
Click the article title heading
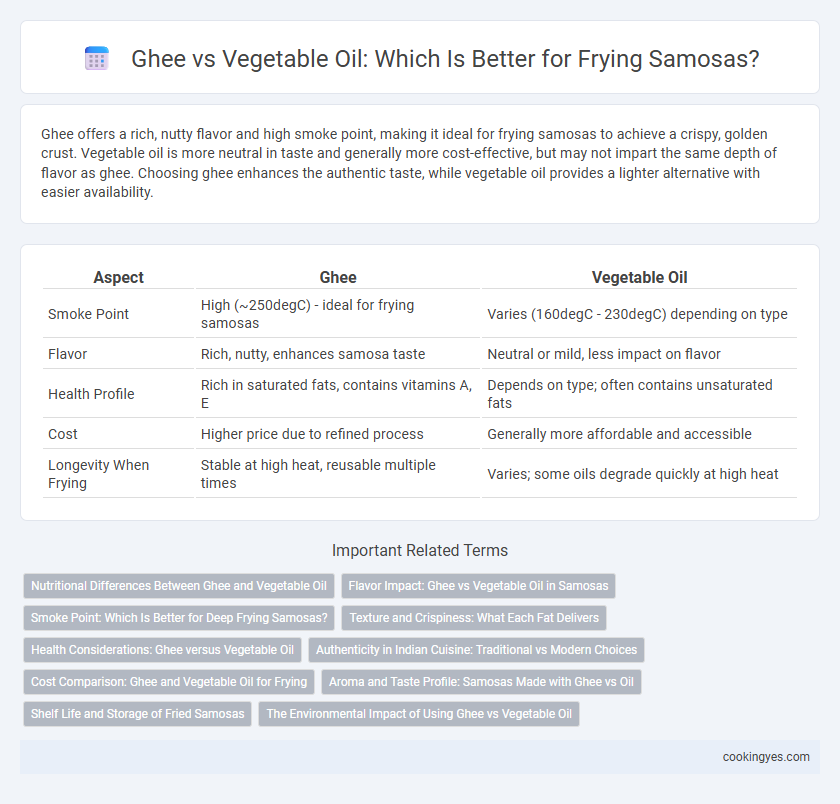(445, 58)
